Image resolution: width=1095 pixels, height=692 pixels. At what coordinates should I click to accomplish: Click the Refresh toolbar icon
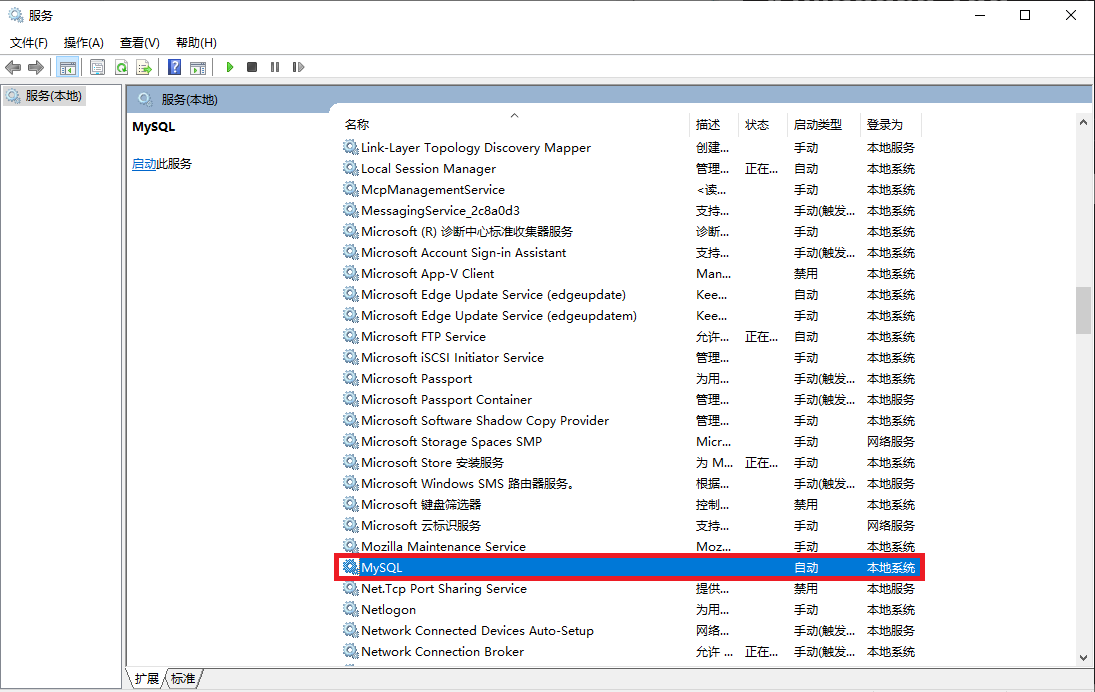(121, 67)
